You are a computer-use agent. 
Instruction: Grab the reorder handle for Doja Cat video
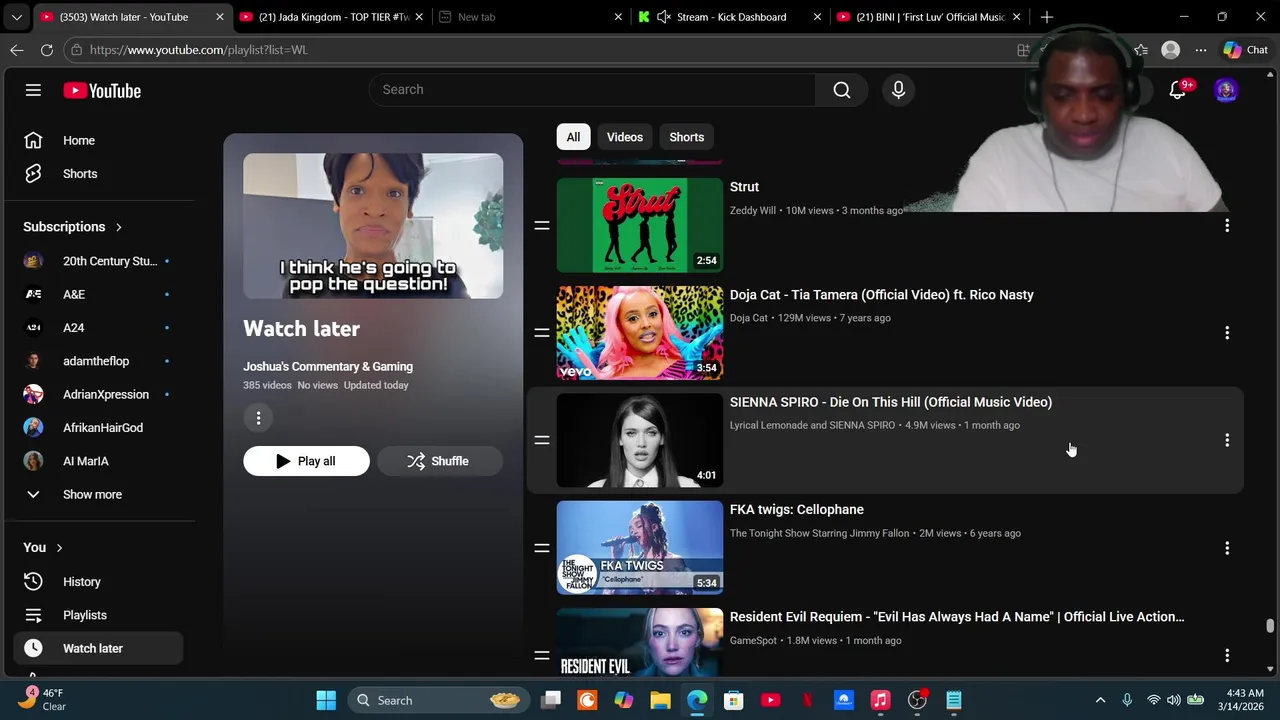click(x=542, y=332)
